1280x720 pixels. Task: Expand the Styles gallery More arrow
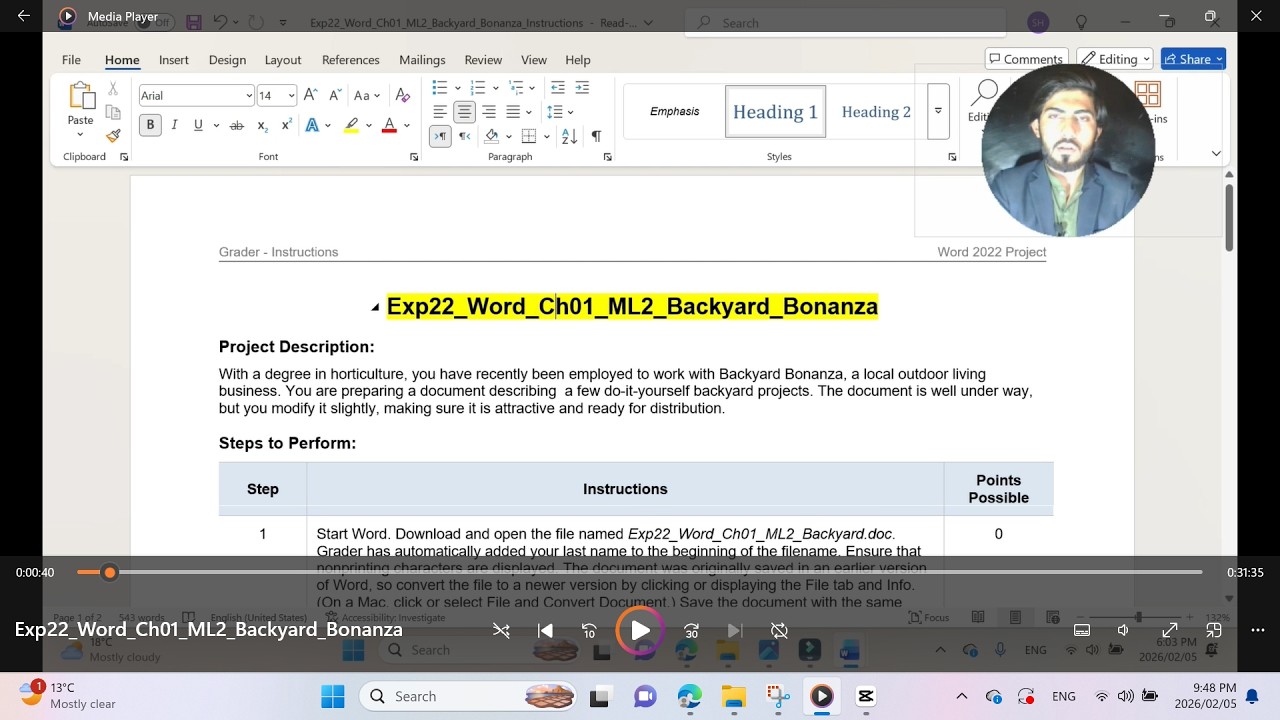pos(938,111)
